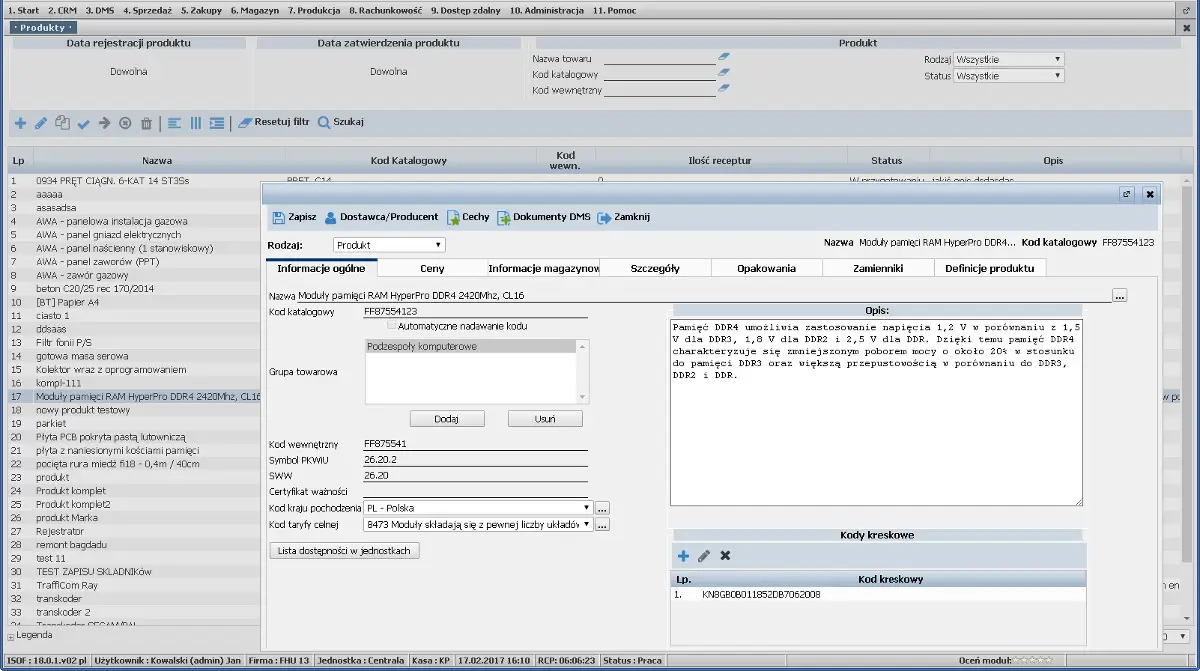Edit barcode with the pencil icon
This screenshot has width=1200, height=671.
[x=704, y=556]
